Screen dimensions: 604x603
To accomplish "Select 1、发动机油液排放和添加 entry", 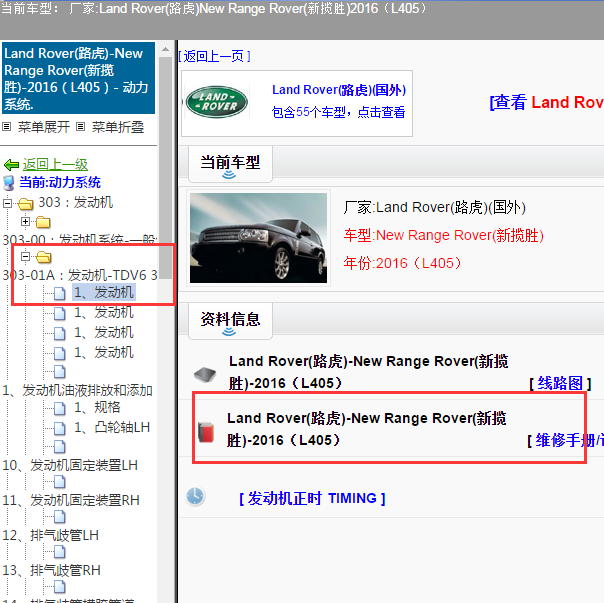I will coord(77,390).
